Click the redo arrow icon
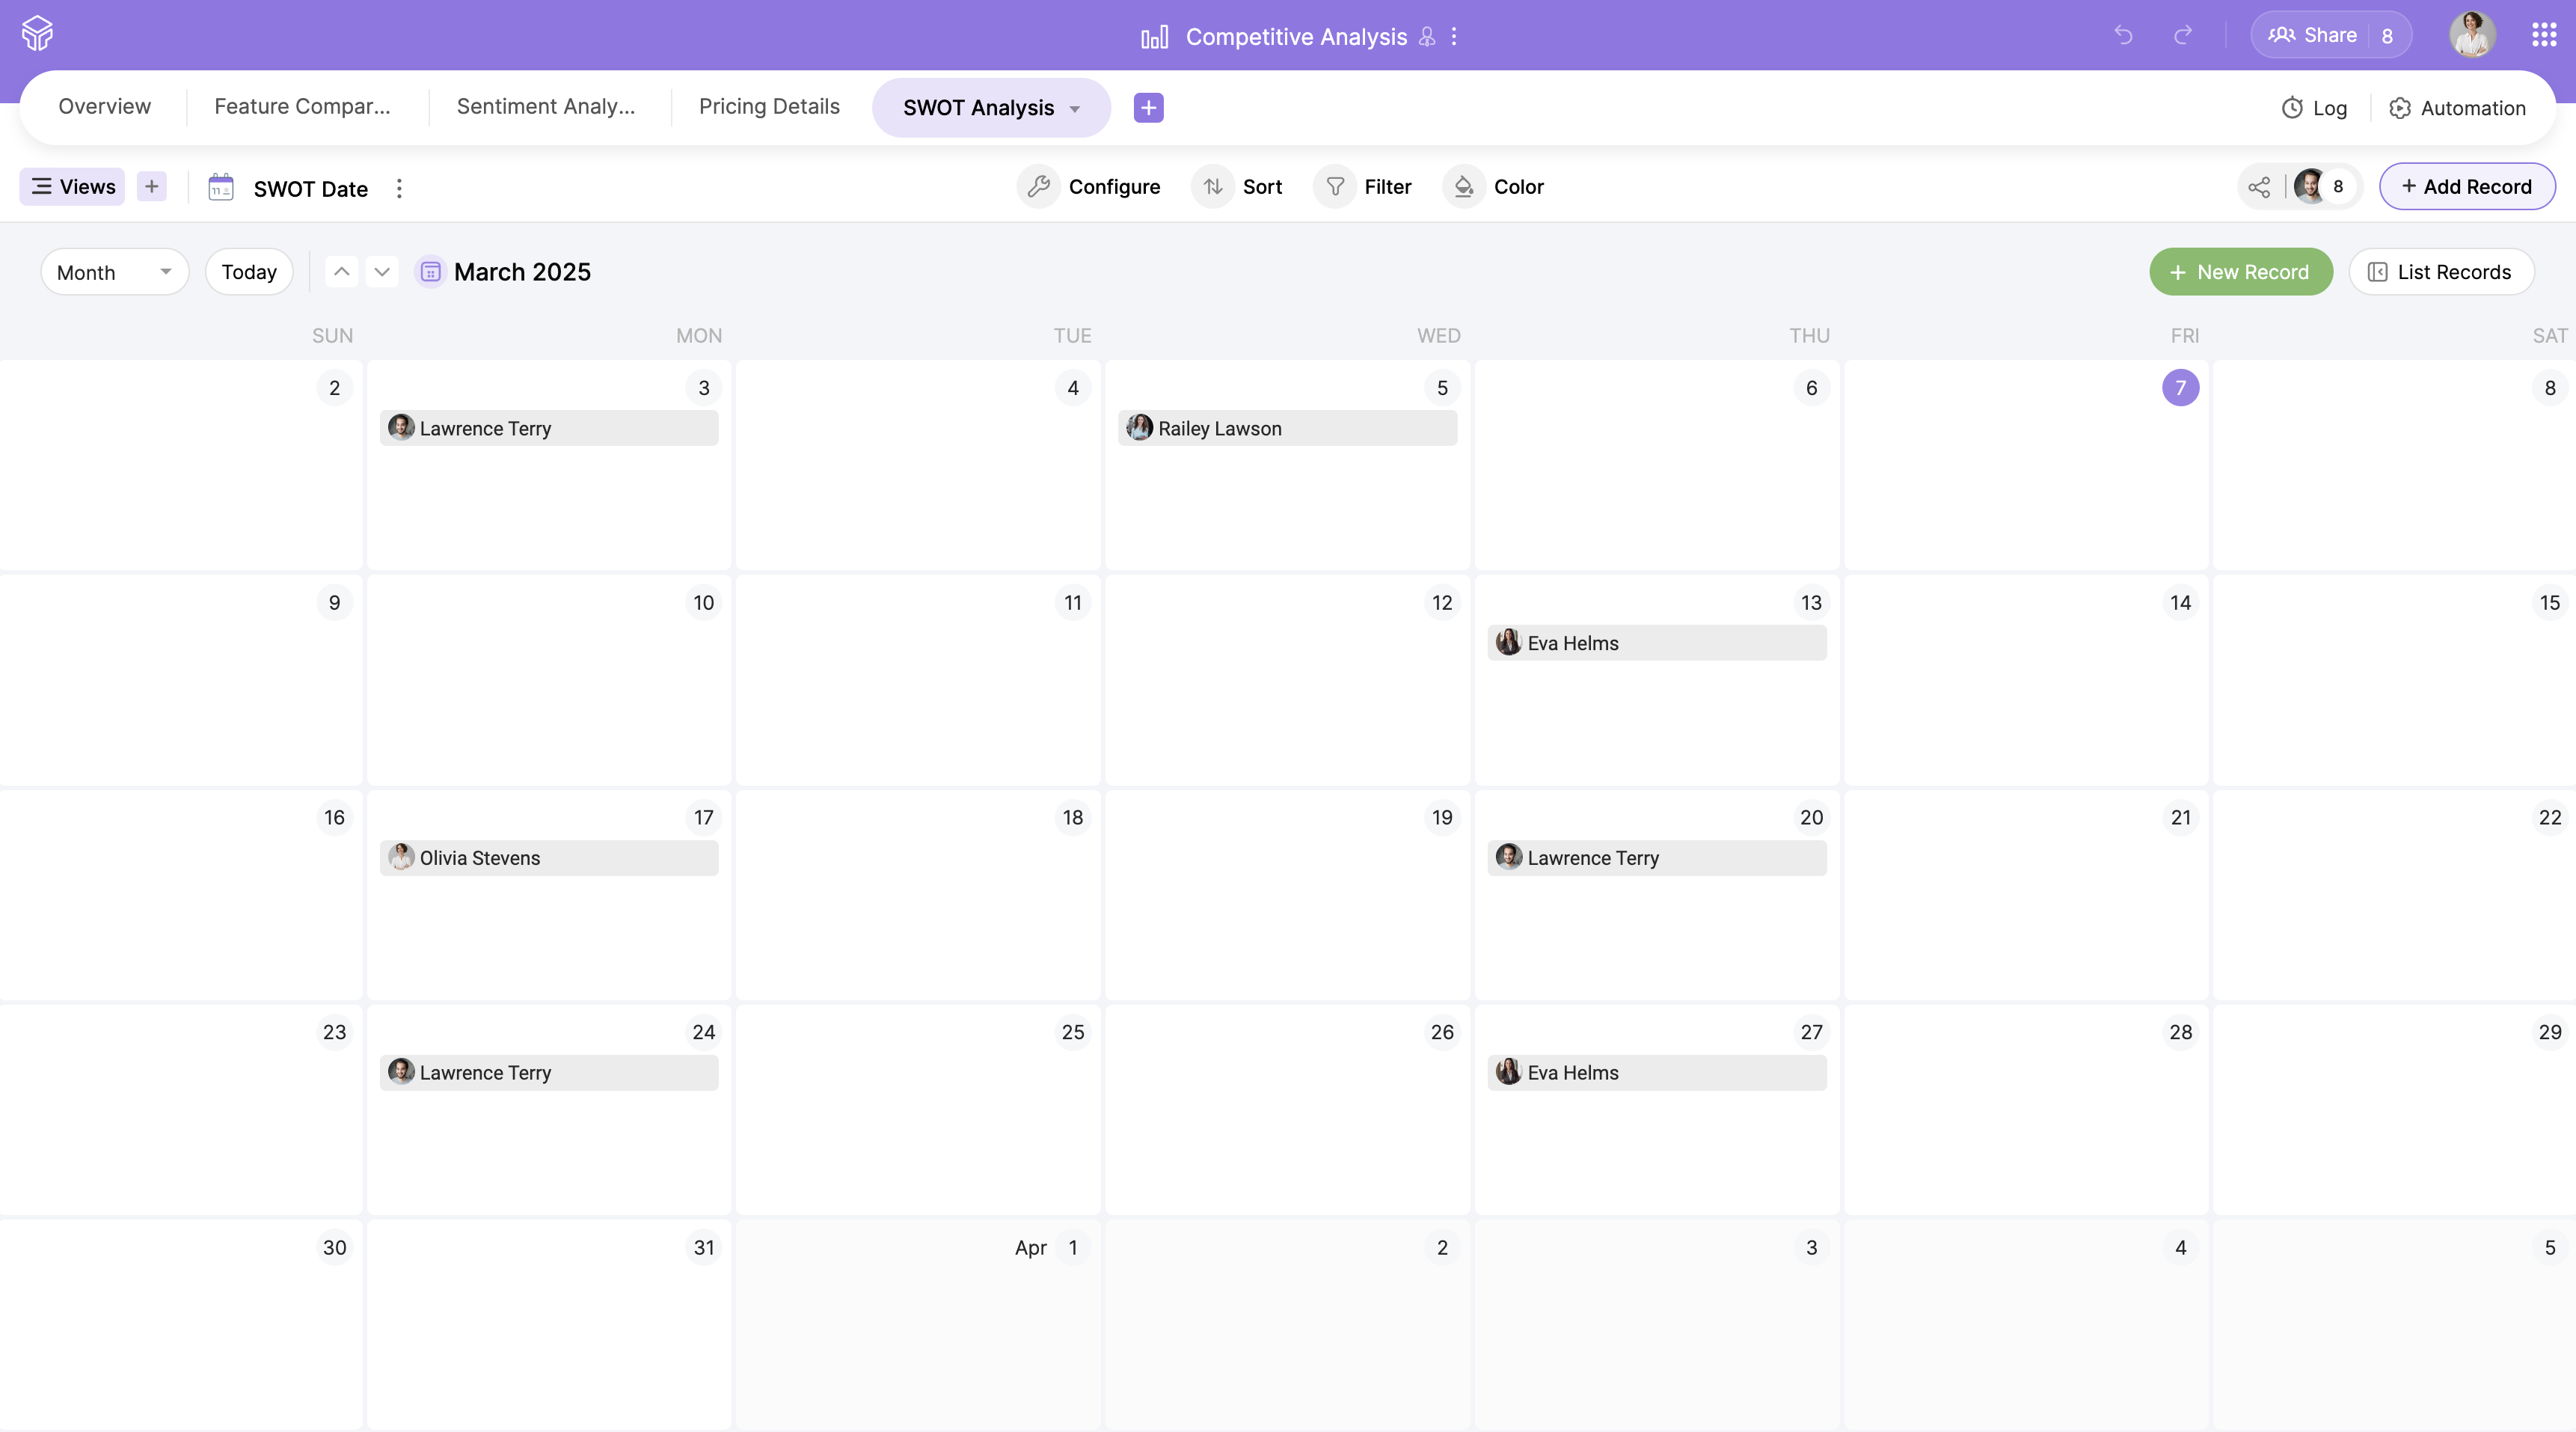 (2183, 35)
